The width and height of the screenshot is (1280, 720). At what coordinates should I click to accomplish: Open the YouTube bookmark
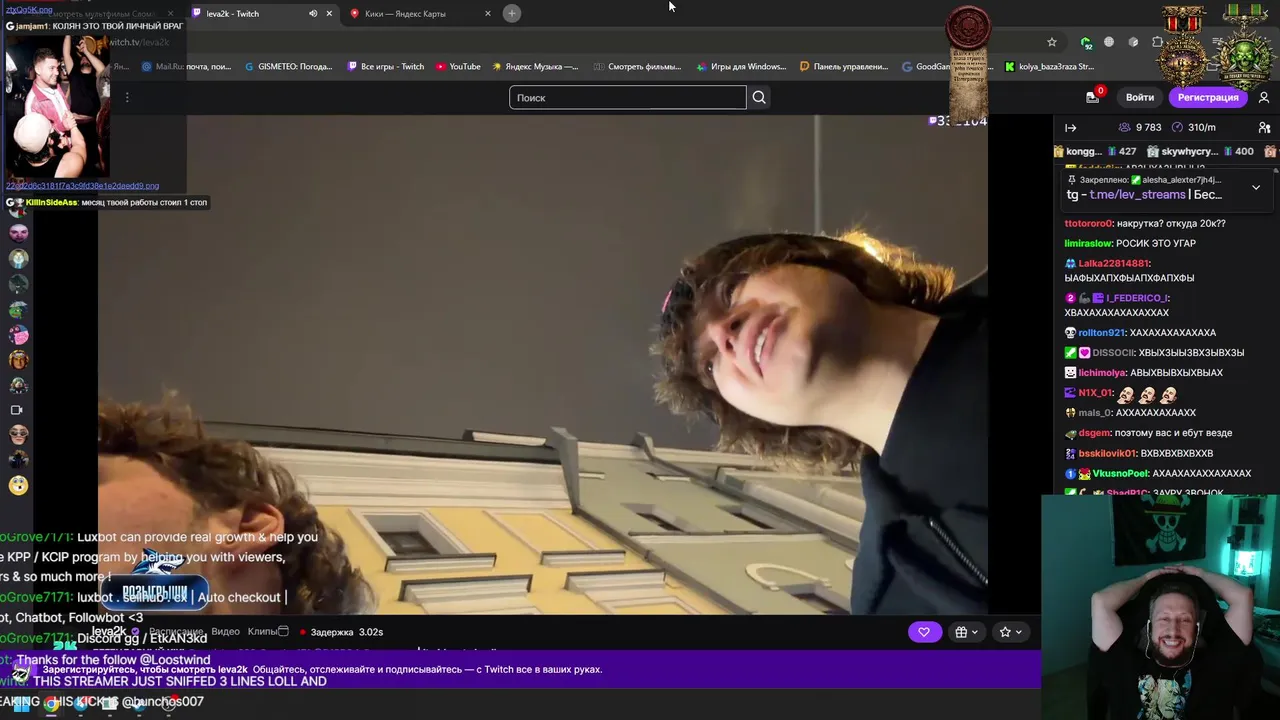(457, 67)
